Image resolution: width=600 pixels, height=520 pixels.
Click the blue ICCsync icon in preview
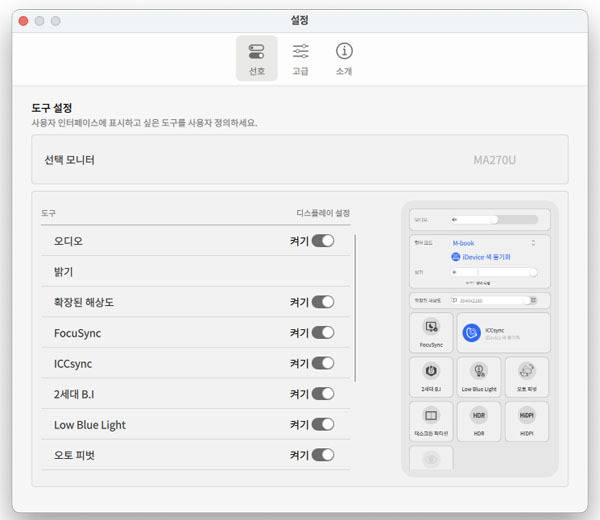coord(472,332)
